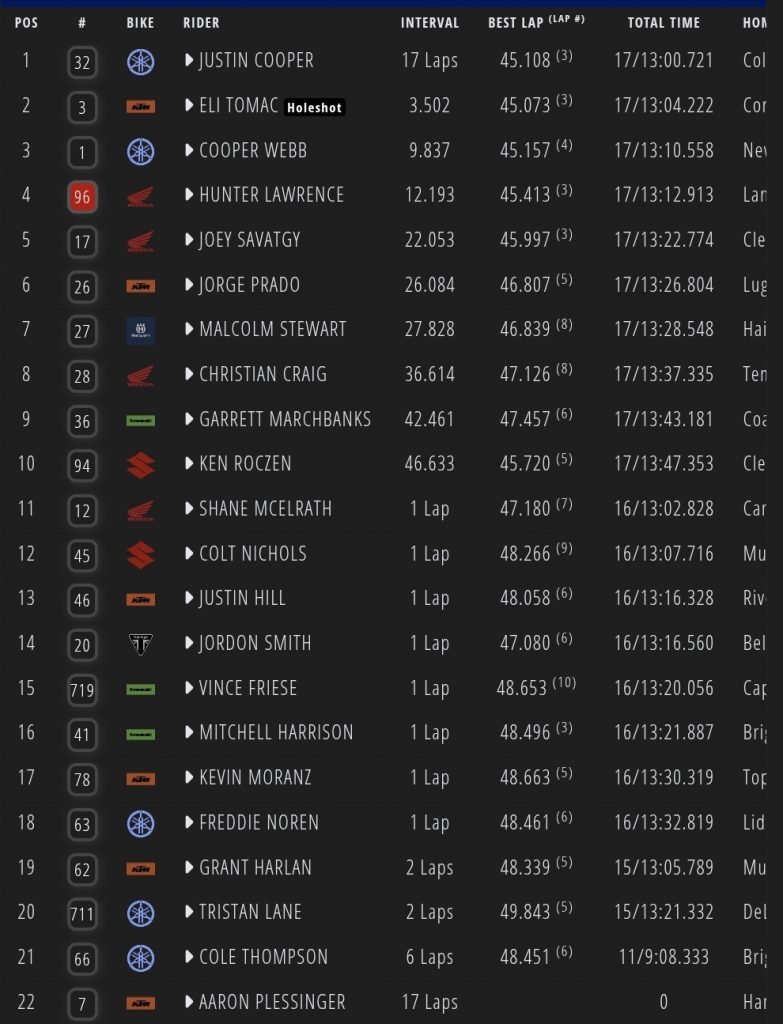Sort by Interval column header
Screen dimensions: 783x1024
click(430, 22)
